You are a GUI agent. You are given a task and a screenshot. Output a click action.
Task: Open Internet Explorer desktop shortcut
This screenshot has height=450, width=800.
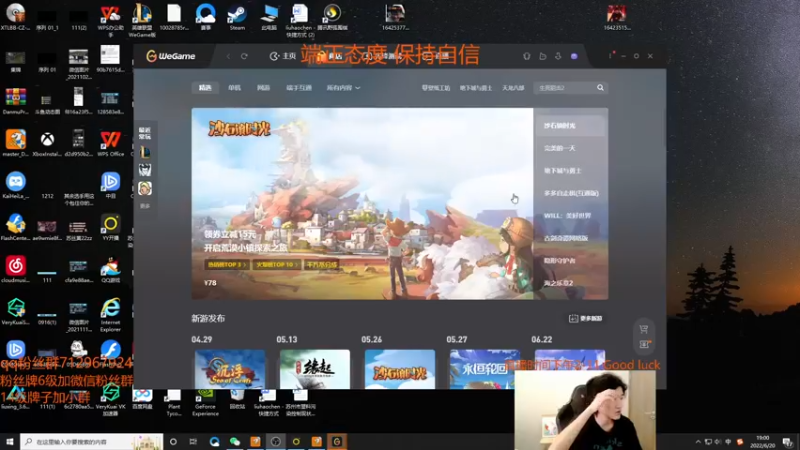(110, 315)
